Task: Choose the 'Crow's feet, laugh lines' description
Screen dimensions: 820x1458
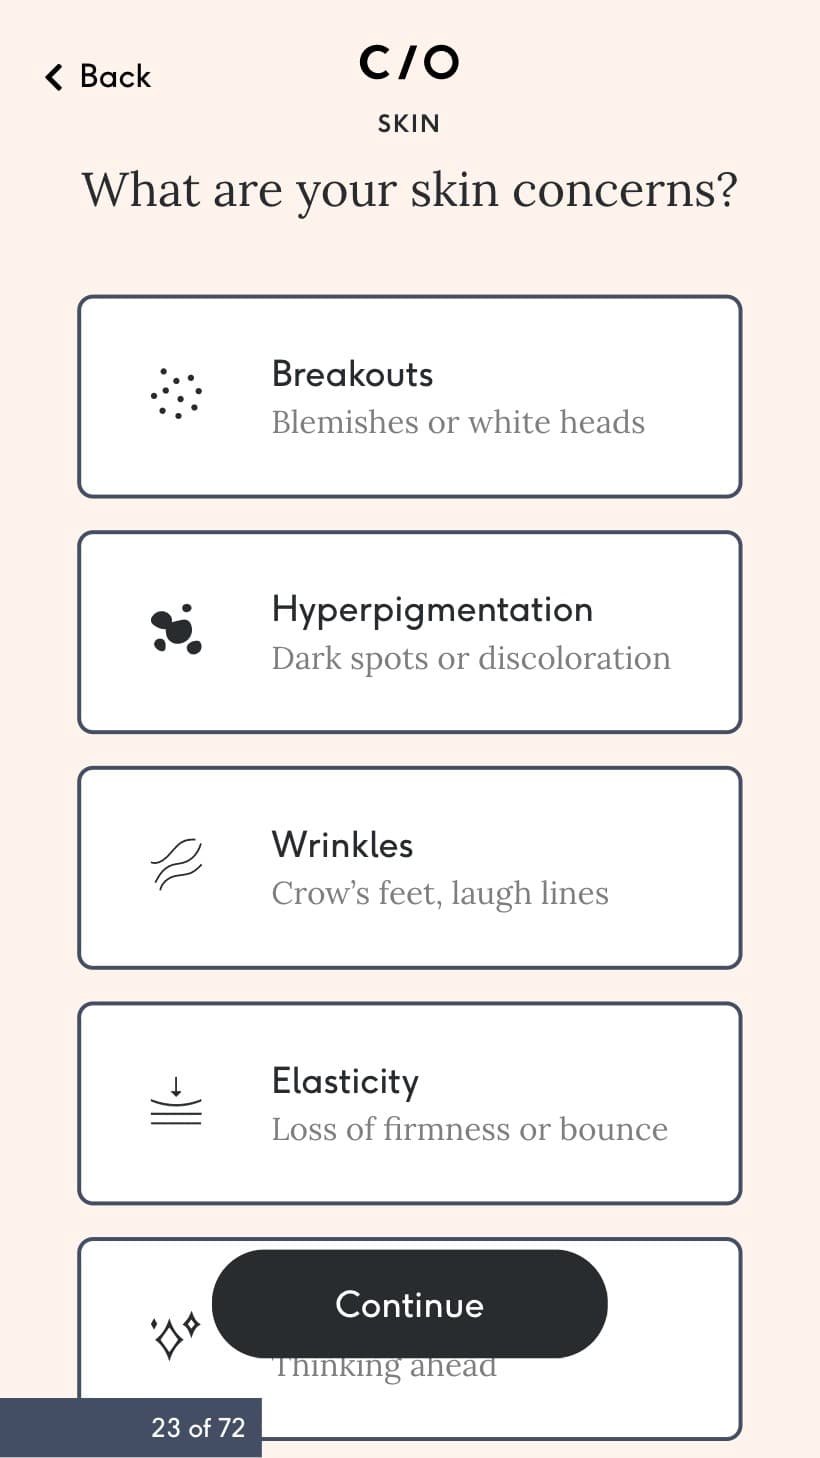Action: point(440,893)
